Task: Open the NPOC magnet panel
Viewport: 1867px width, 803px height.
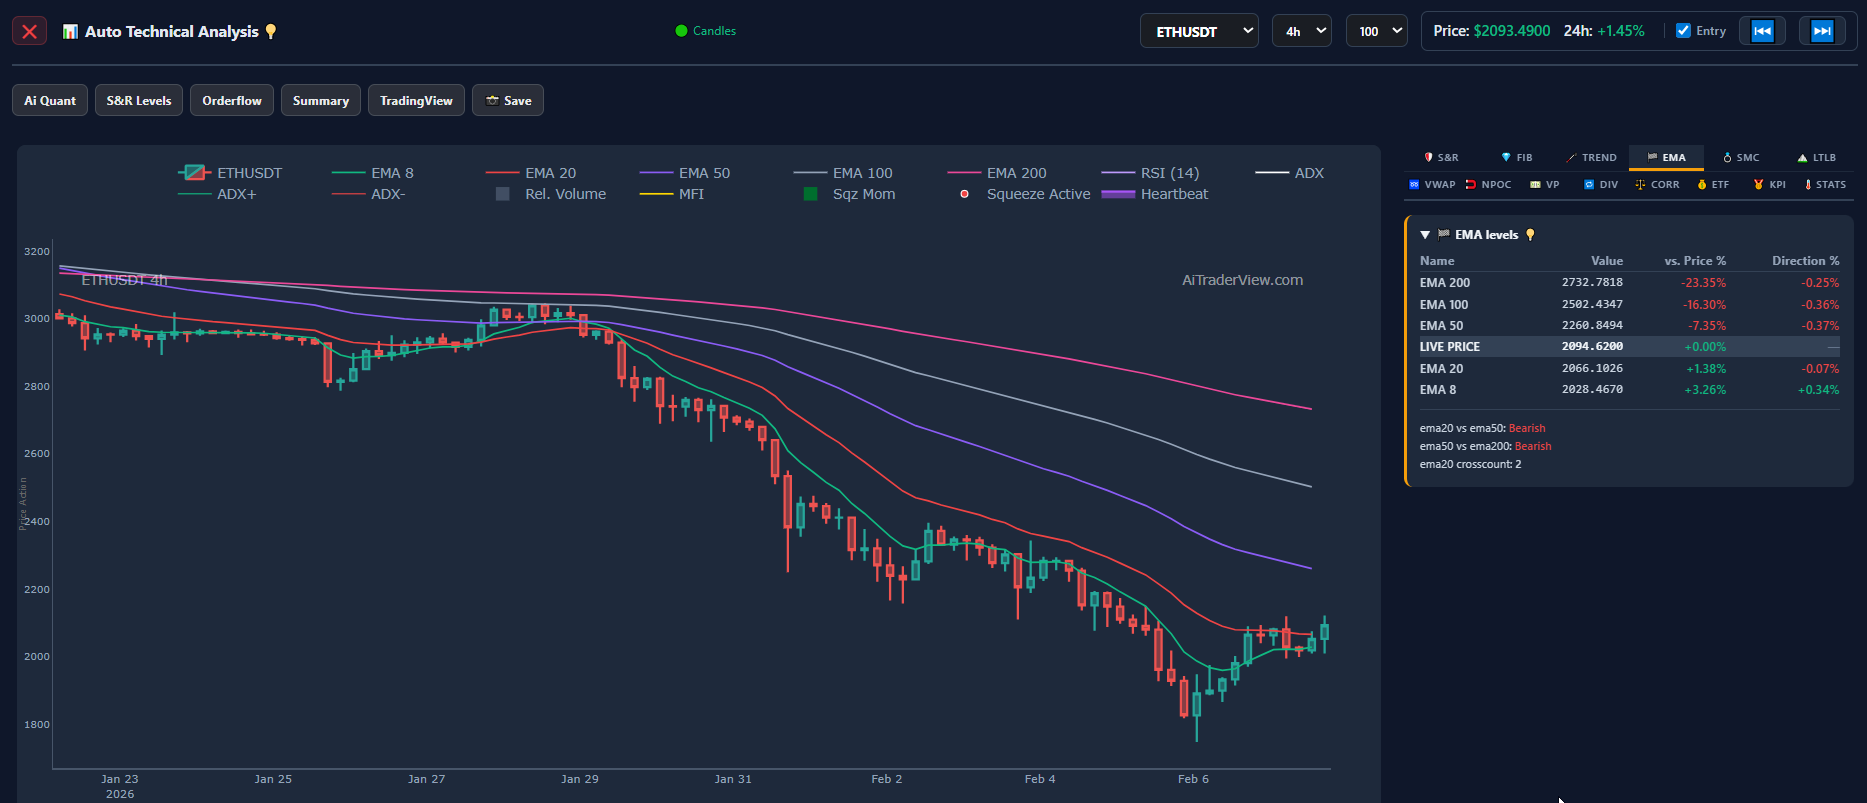Action: [x=1488, y=184]
